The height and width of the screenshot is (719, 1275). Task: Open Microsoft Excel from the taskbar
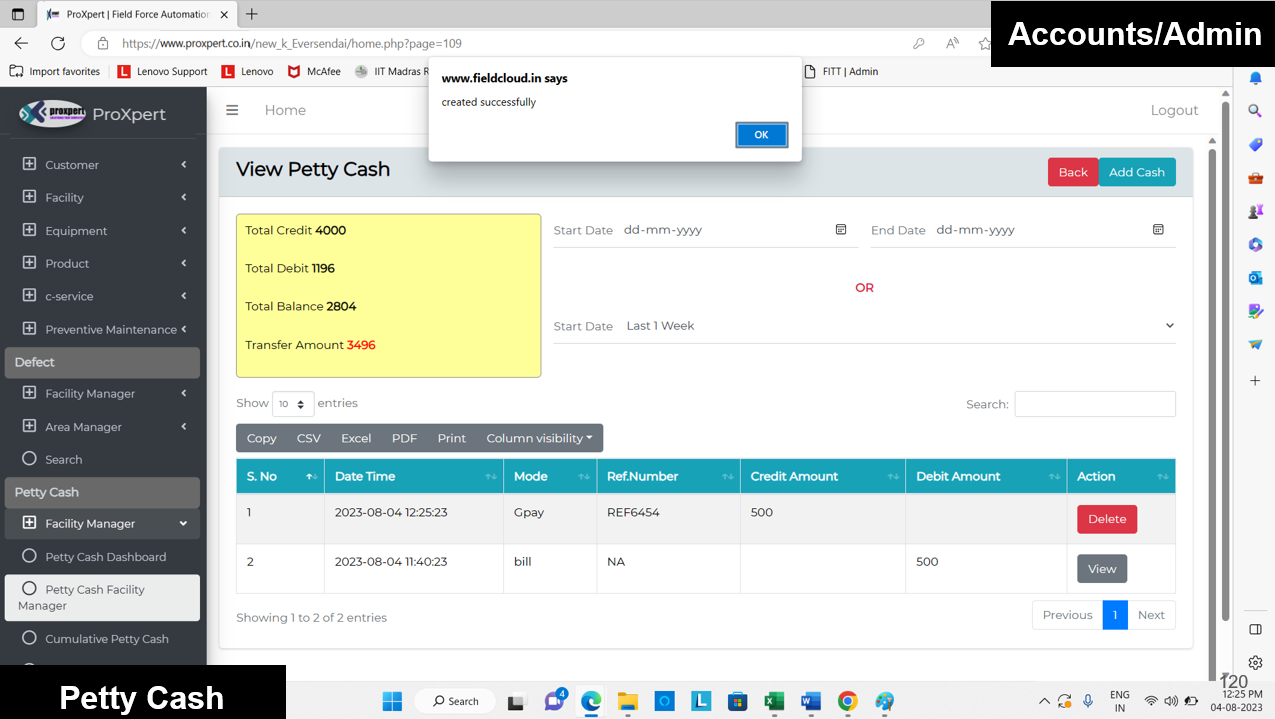point(774,701)
